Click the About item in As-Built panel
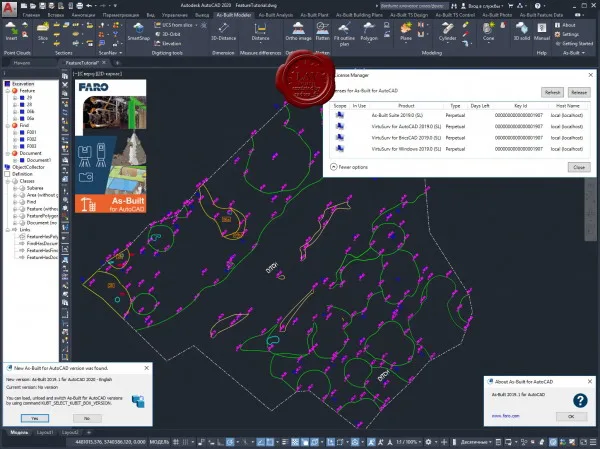 coord(565,25)
